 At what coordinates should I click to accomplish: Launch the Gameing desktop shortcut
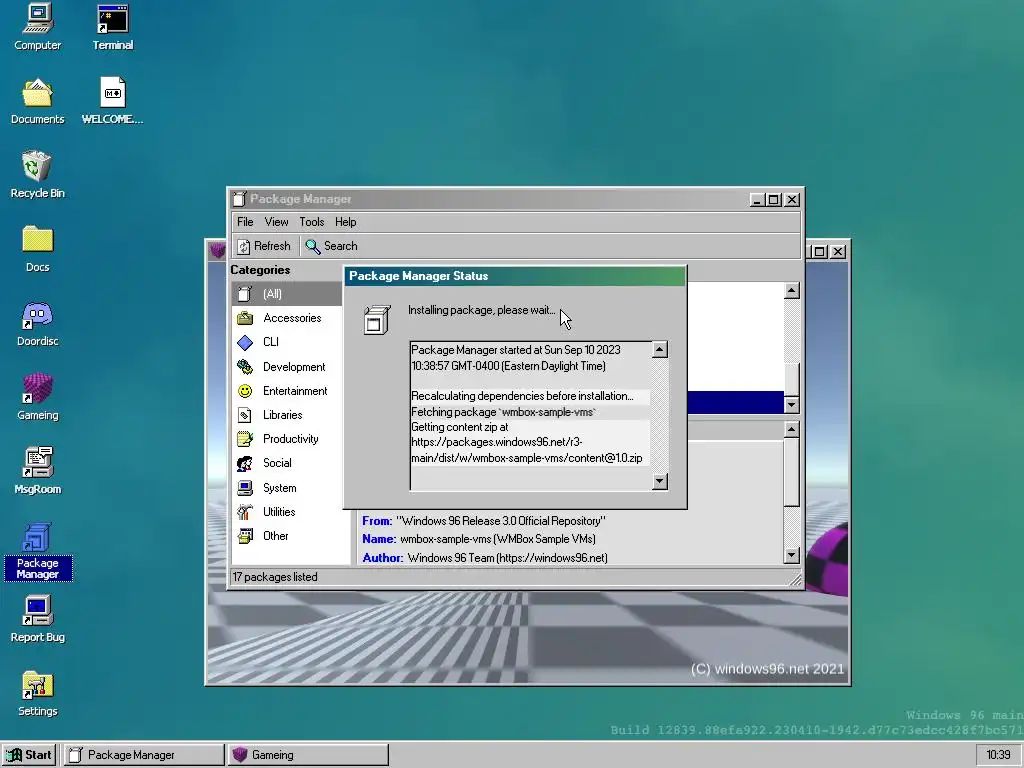[x=37, y=397]
